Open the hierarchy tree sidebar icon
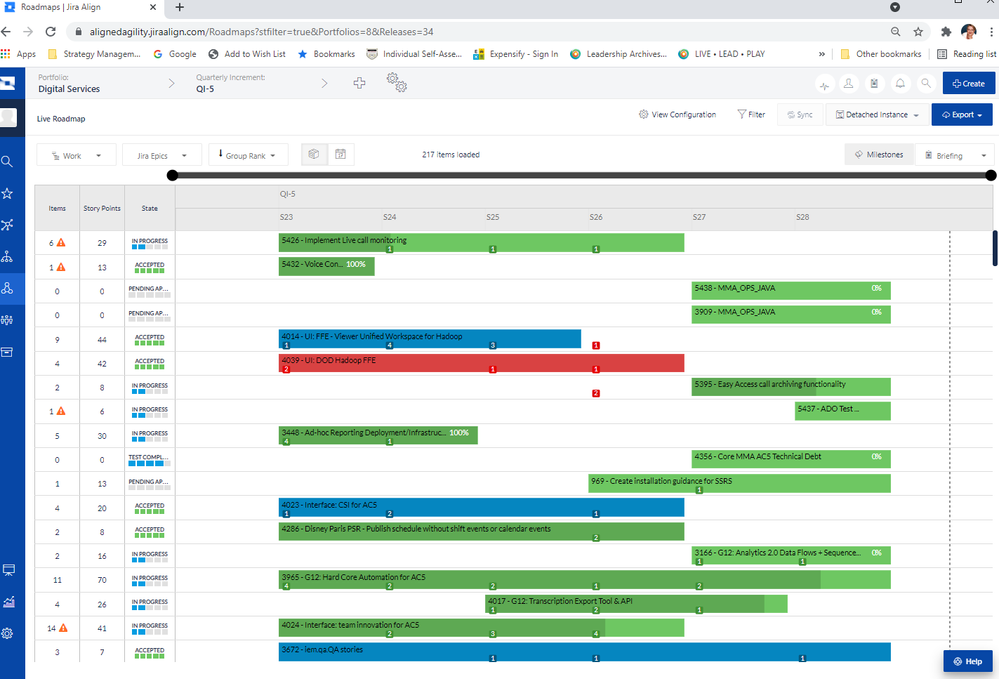999x679 pixels. [x=7, y=257]
